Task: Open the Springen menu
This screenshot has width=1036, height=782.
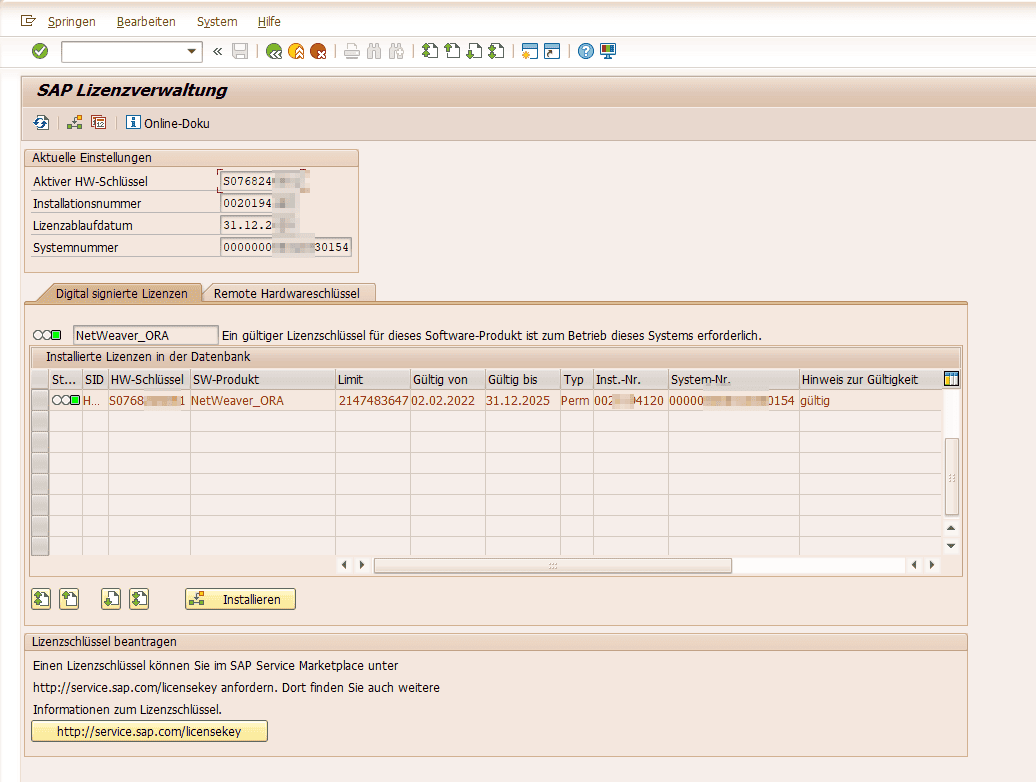Action: [70, 21]
